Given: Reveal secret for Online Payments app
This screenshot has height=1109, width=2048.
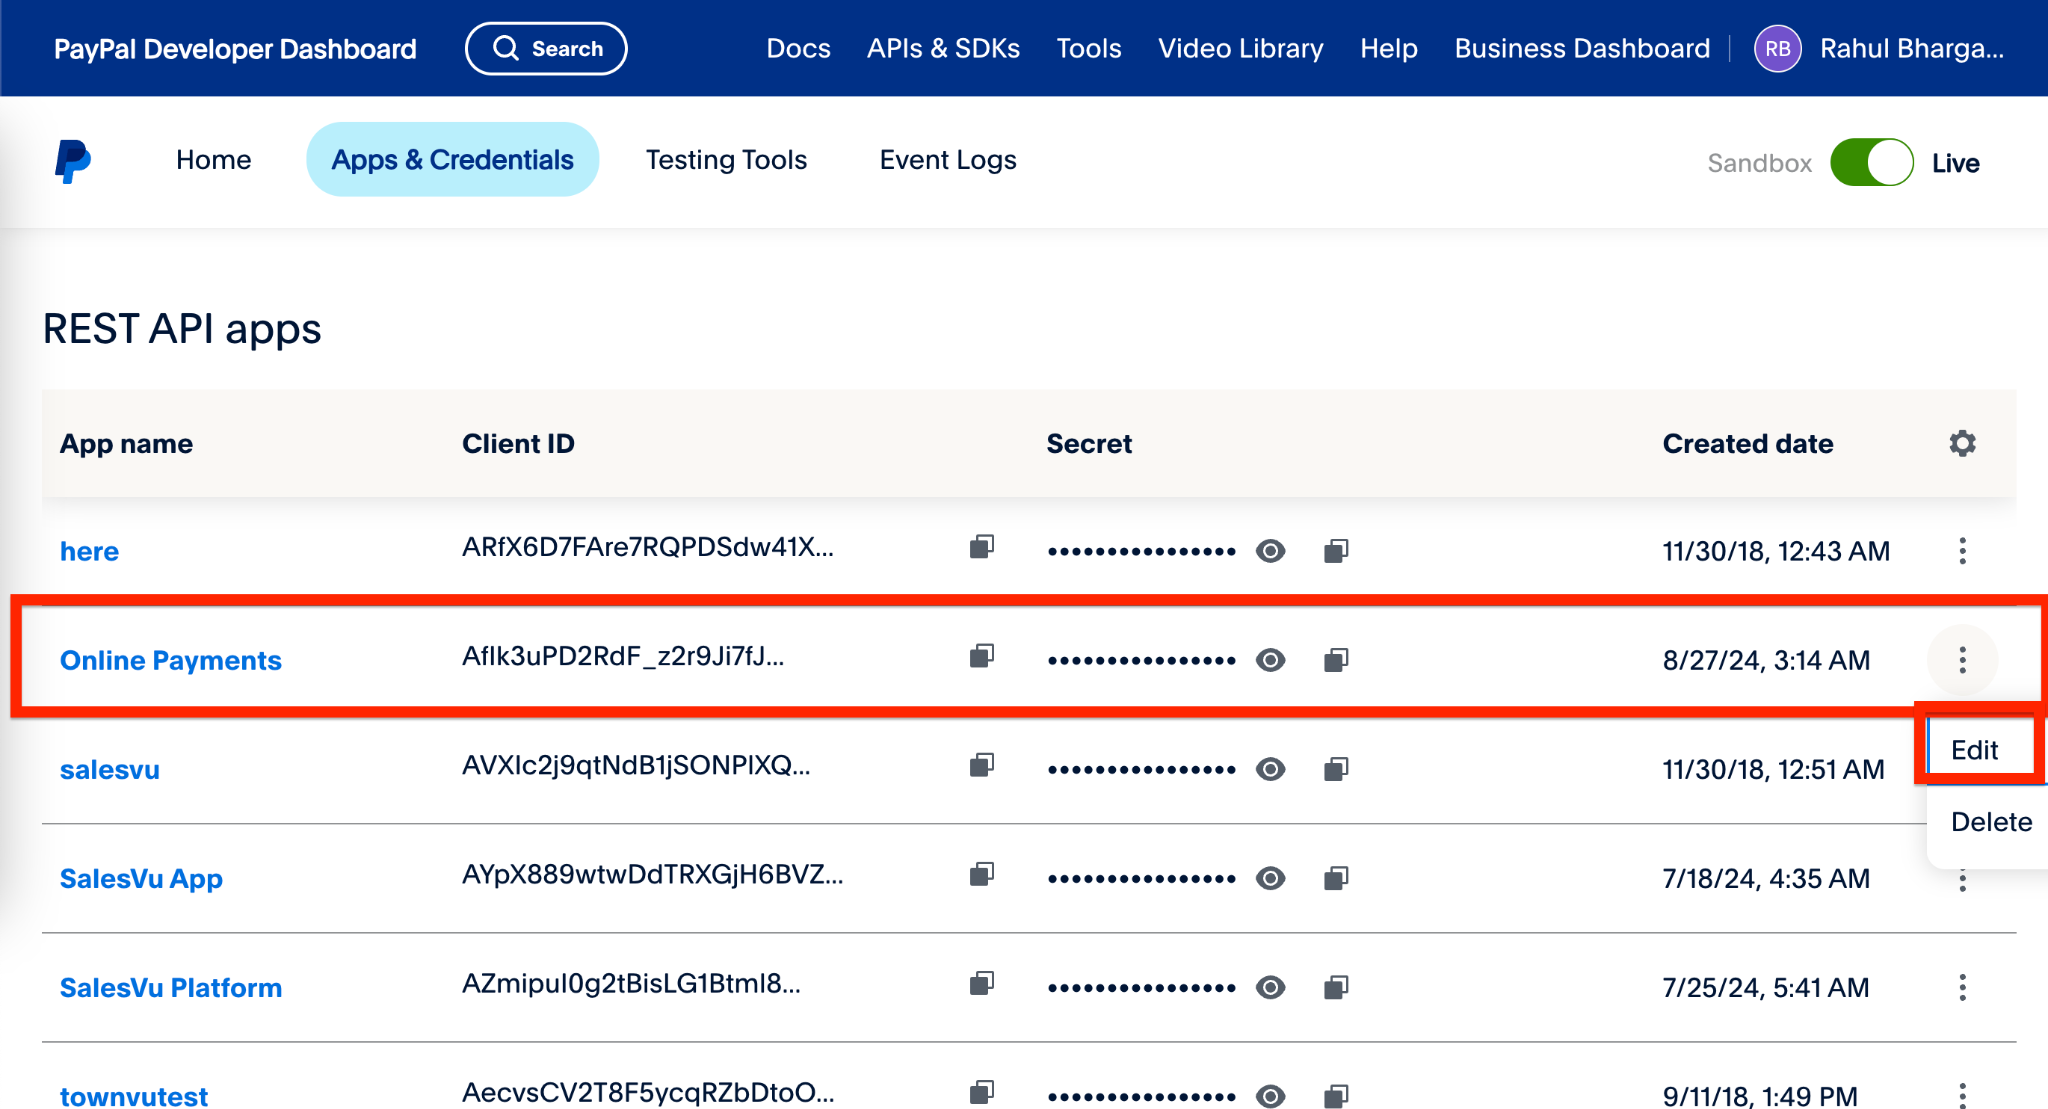Looking at the screenshot, I should click(x=1270, y=660).
